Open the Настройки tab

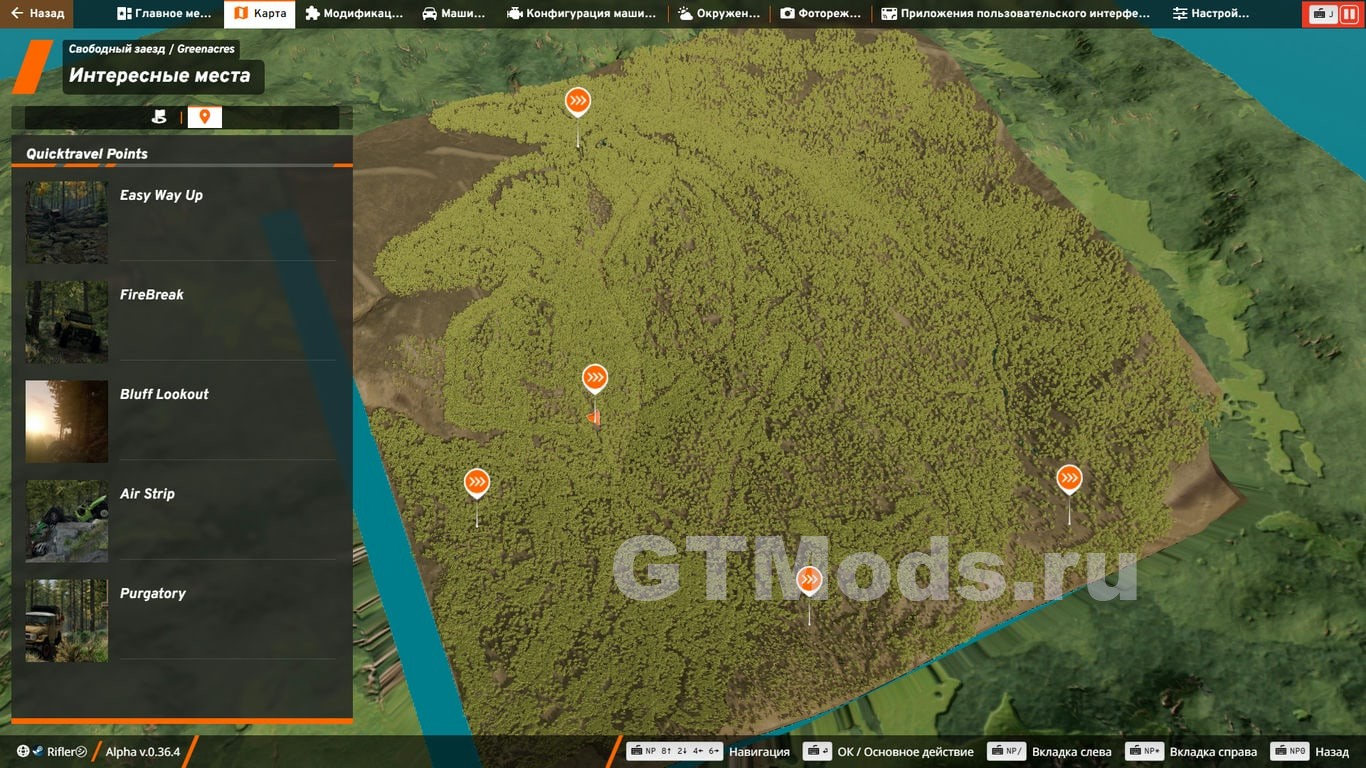click(1211, 14)
